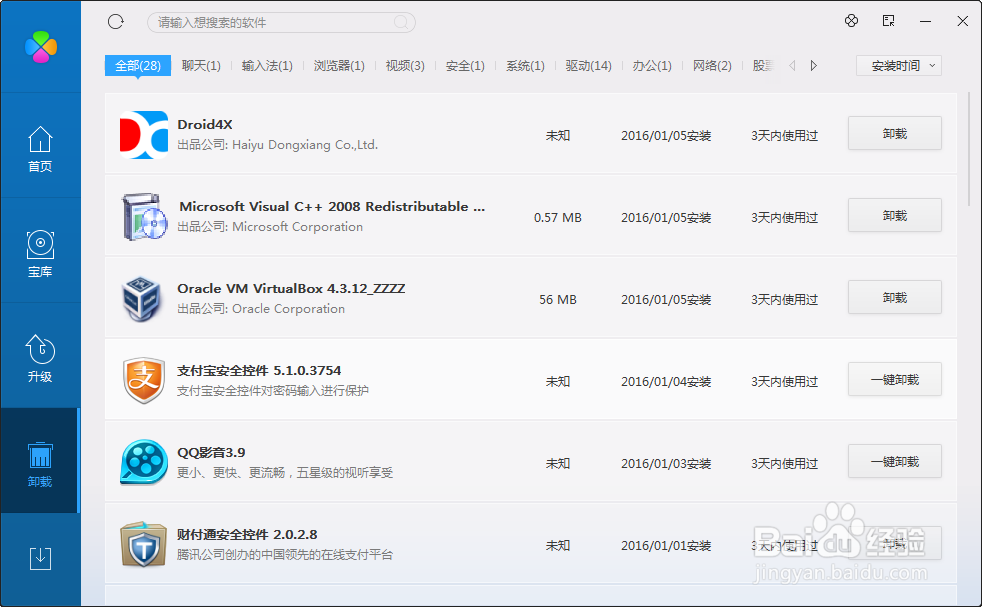982x607 pixels.
Task: Click Haiyu Dongxiang Co.,Ltd. publisher text
Action: (305, 145)
